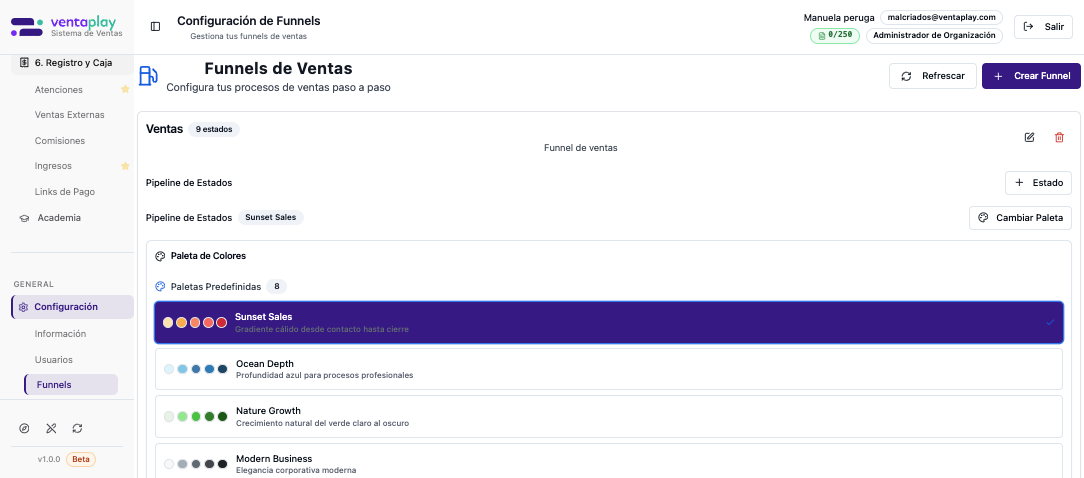Click the cream first swatch of Sunset Sales
Viewport: 1084px width, 478px height.
[x=168, y=322]
